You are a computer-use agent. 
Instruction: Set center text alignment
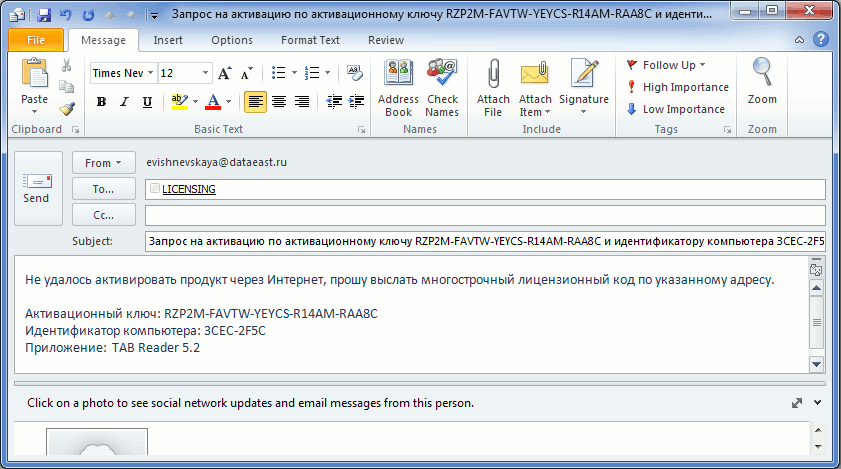coord(279,101)
